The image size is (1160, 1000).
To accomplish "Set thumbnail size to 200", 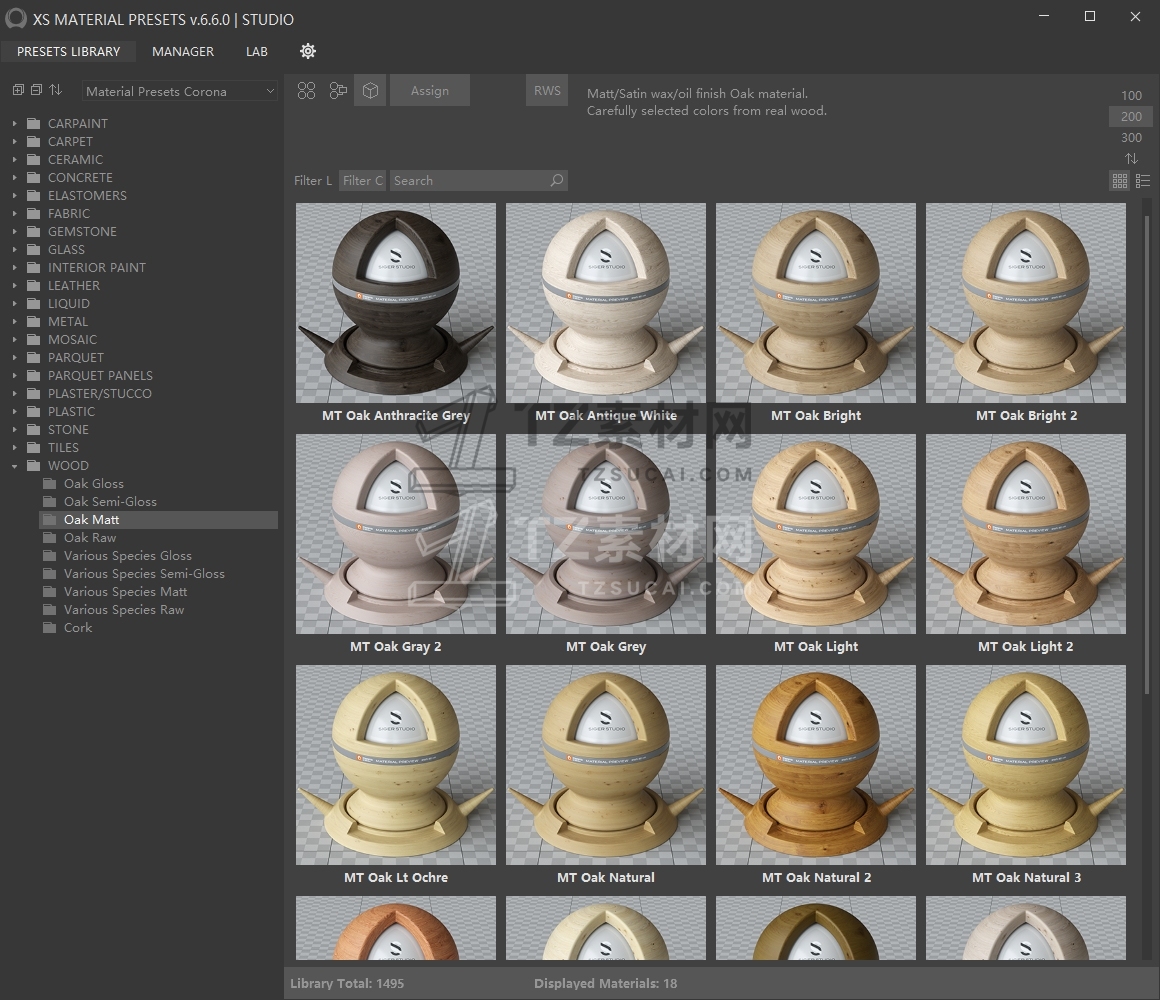I will click(1131, 116).
